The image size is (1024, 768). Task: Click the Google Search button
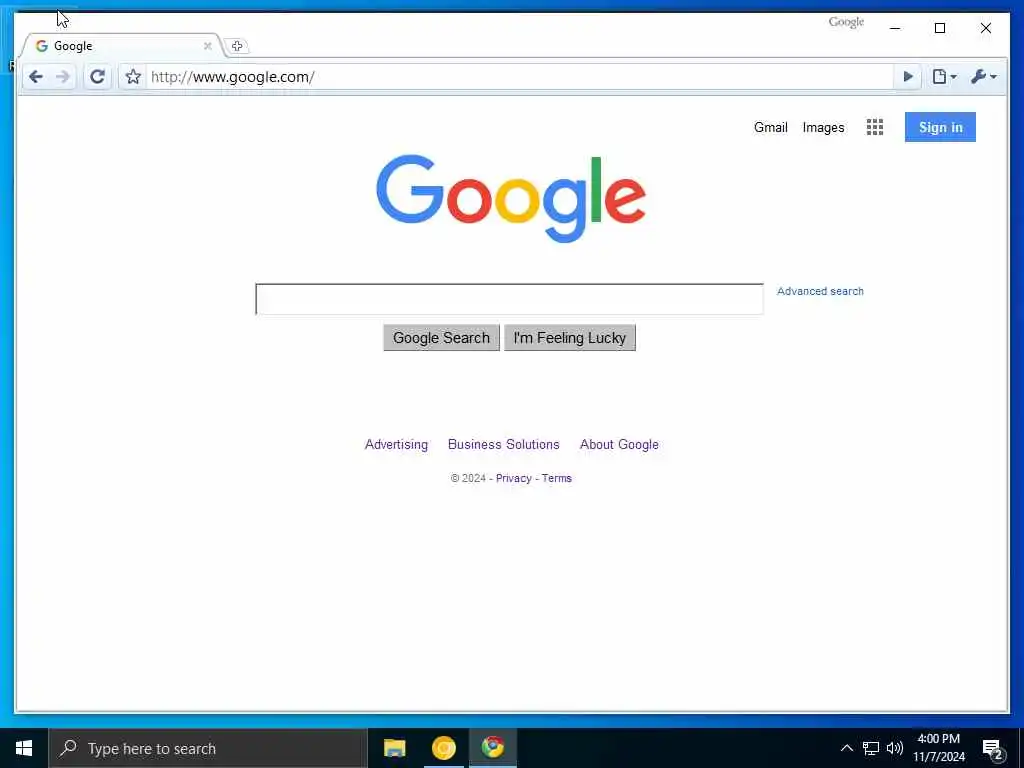click(441, 338)
